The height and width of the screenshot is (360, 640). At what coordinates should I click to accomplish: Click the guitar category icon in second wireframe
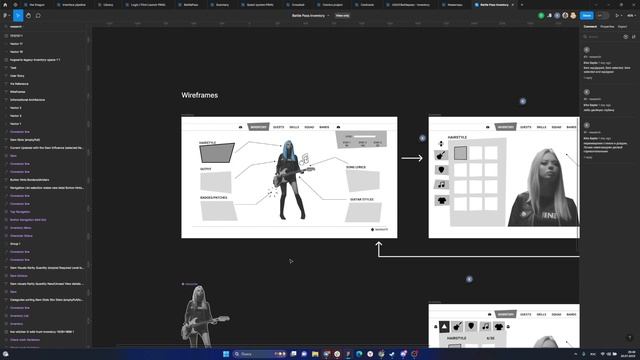point(441,155)
